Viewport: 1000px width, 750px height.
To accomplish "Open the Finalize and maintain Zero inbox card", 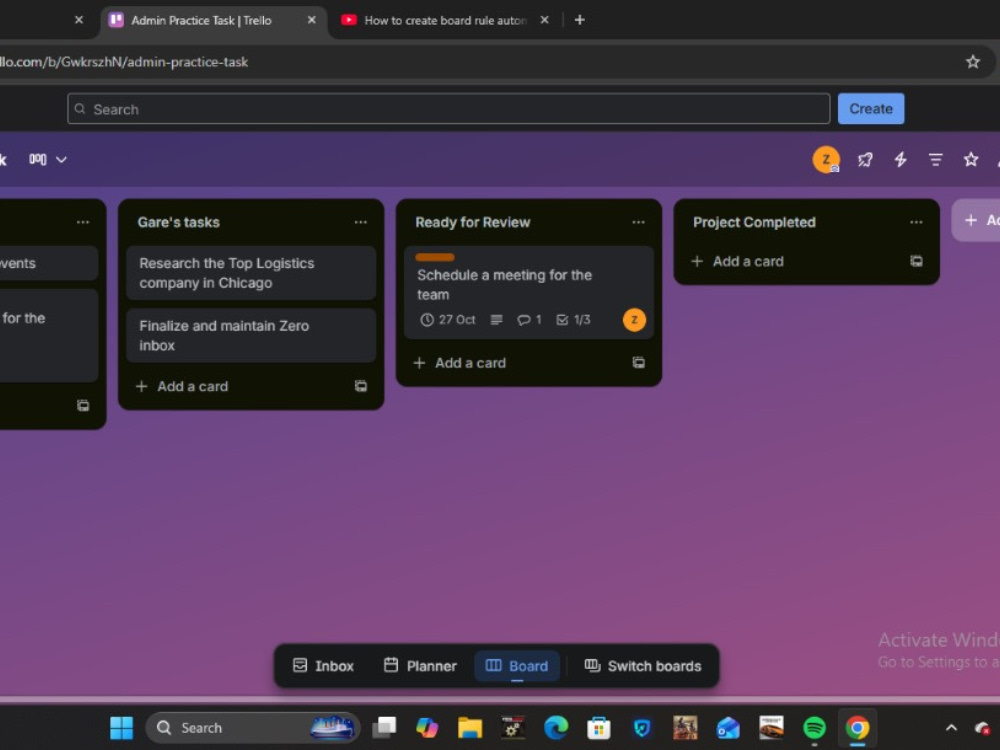I will tap(251, 335).
